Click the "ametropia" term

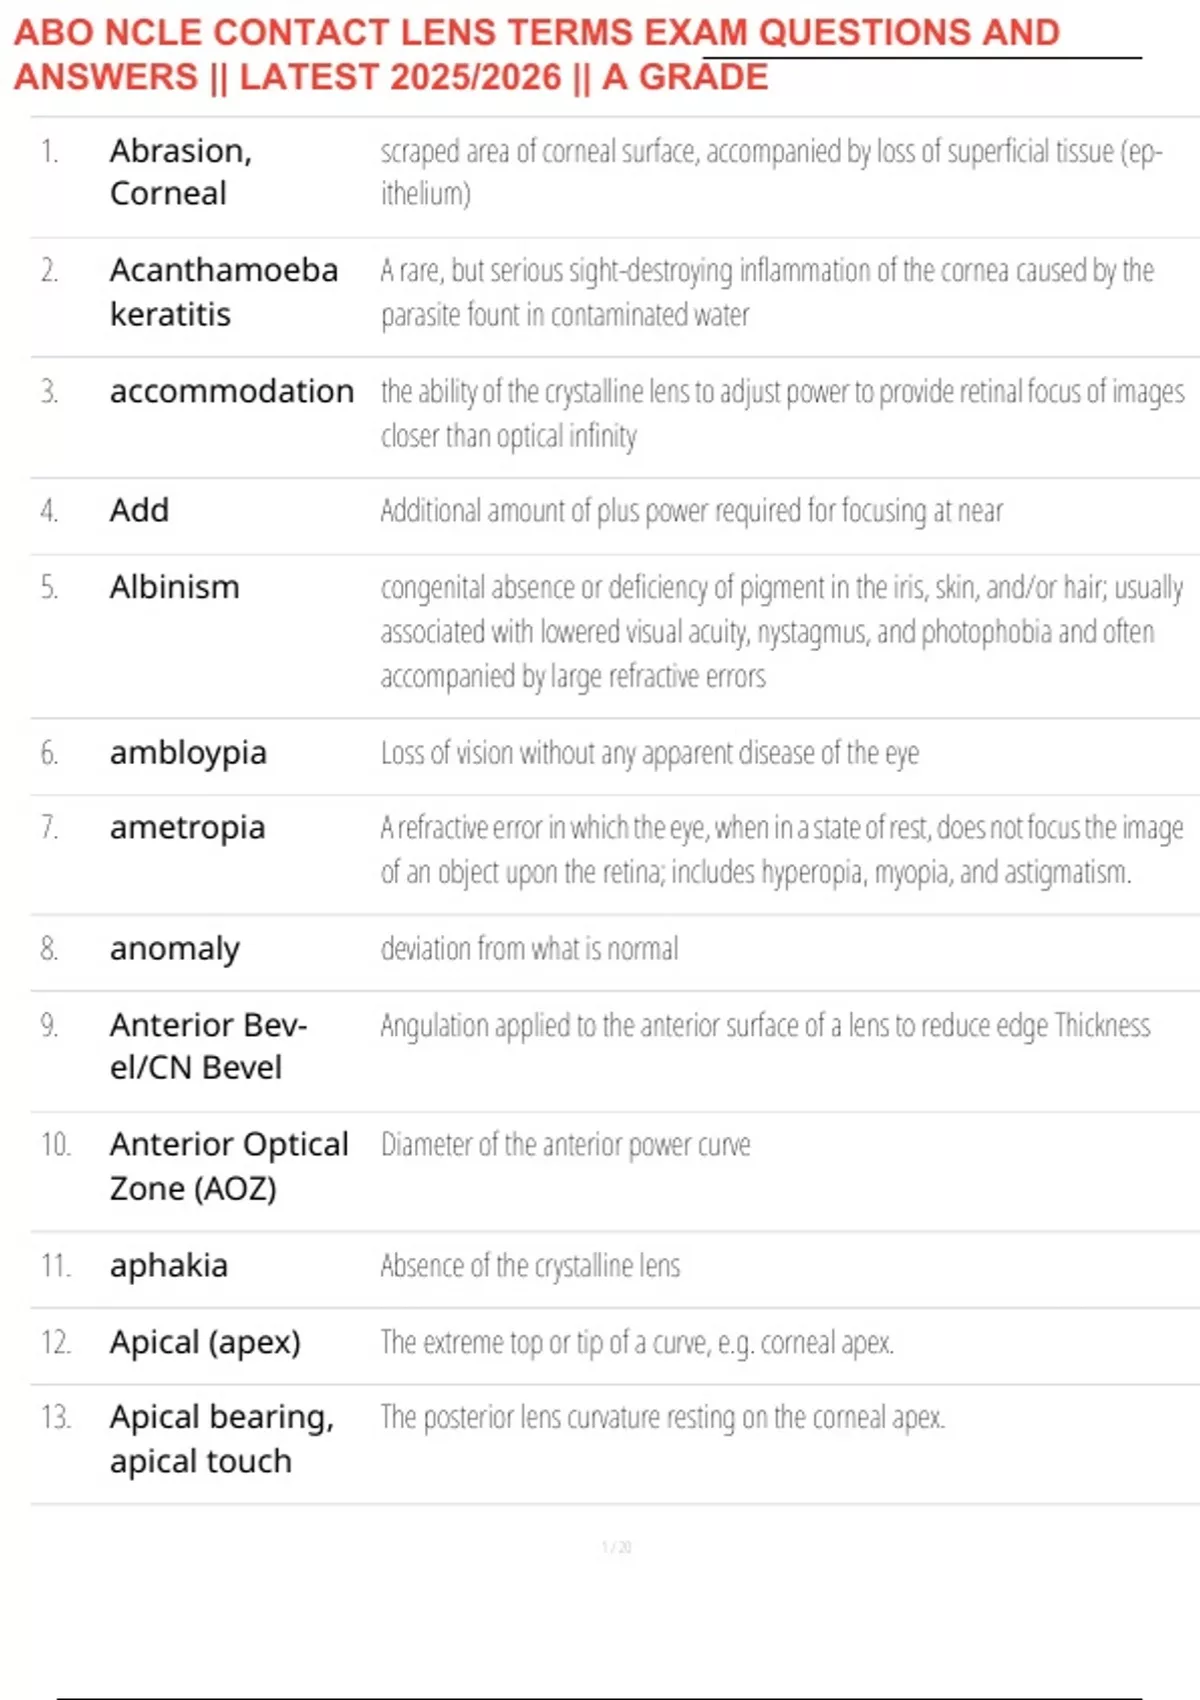(187, 828)
